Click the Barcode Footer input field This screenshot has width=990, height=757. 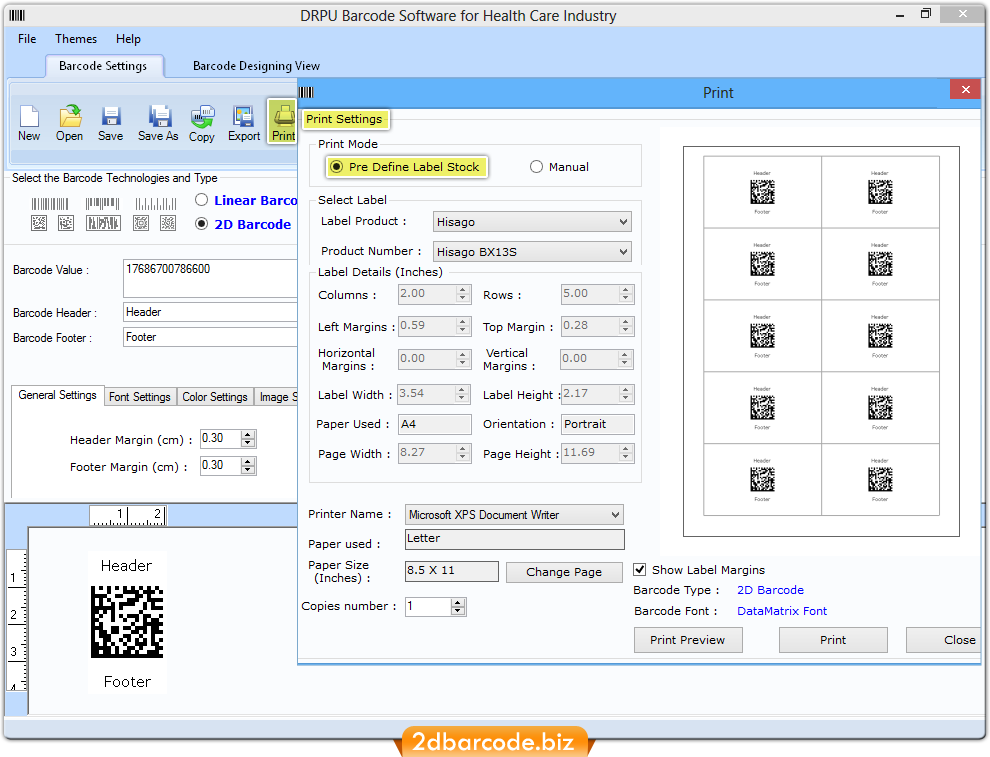(x=210, y=337)
